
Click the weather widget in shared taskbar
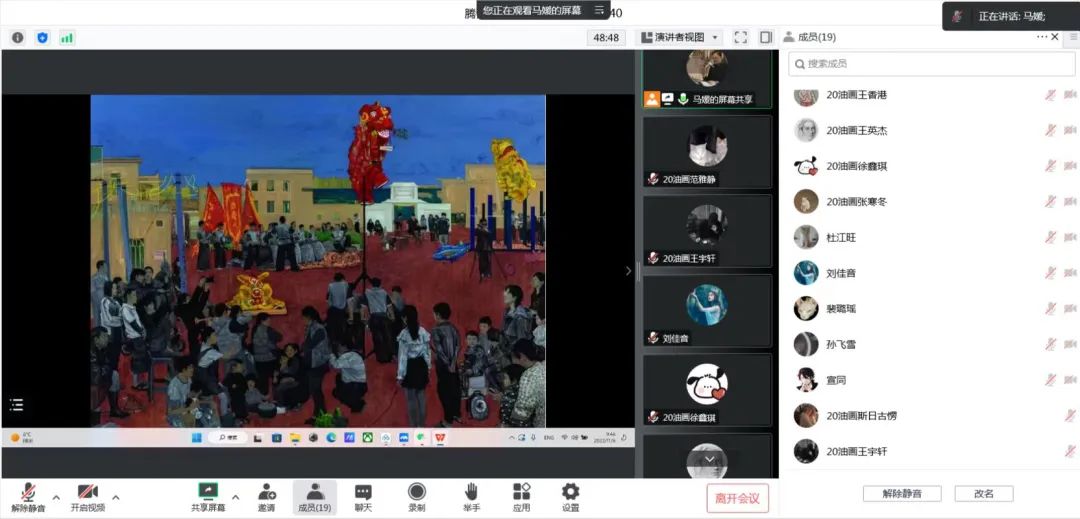click(x=22, y=437)
